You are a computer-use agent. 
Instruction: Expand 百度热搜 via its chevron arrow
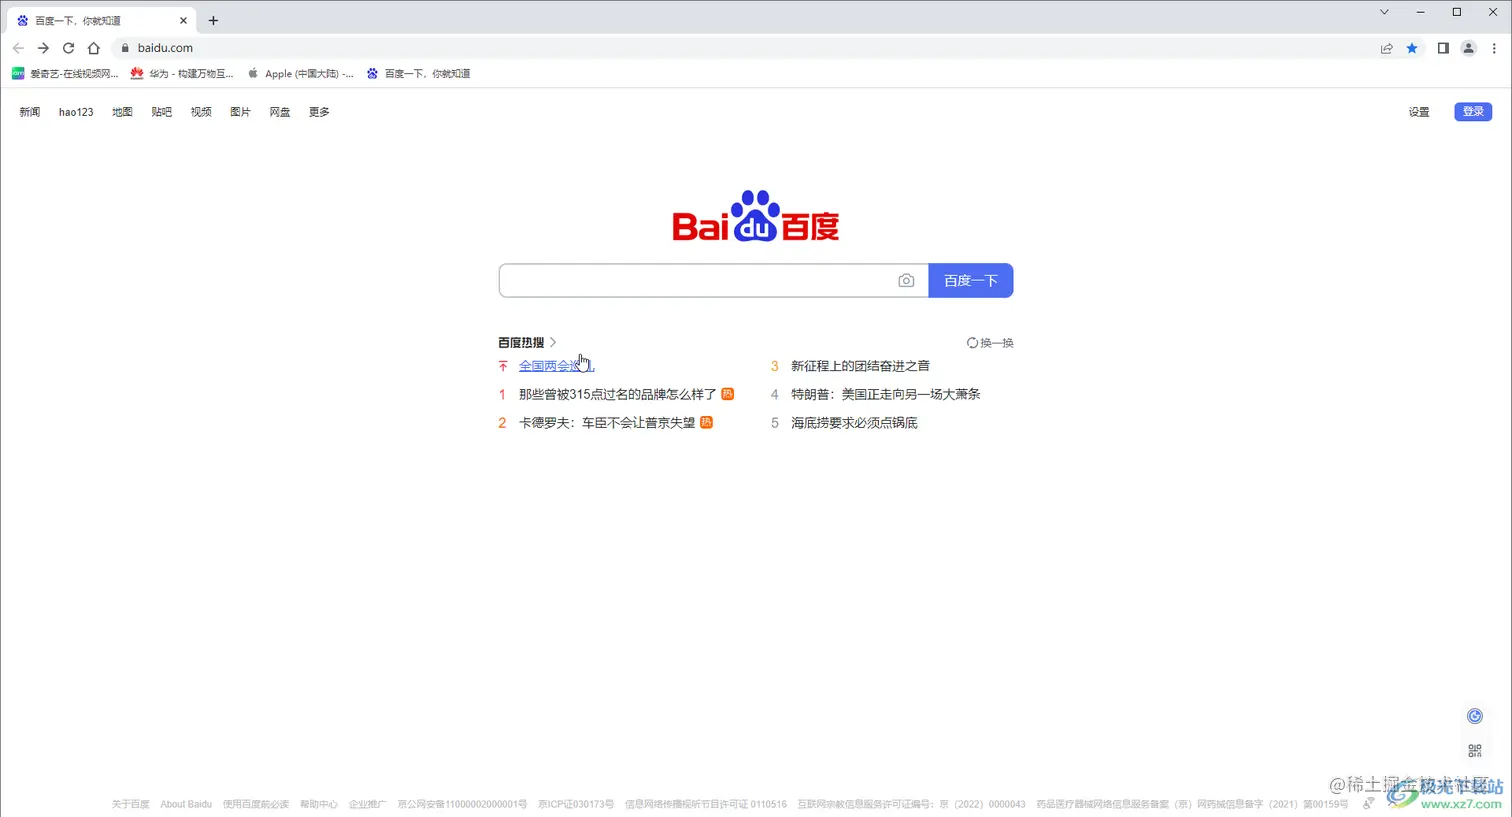pos(555,342)
